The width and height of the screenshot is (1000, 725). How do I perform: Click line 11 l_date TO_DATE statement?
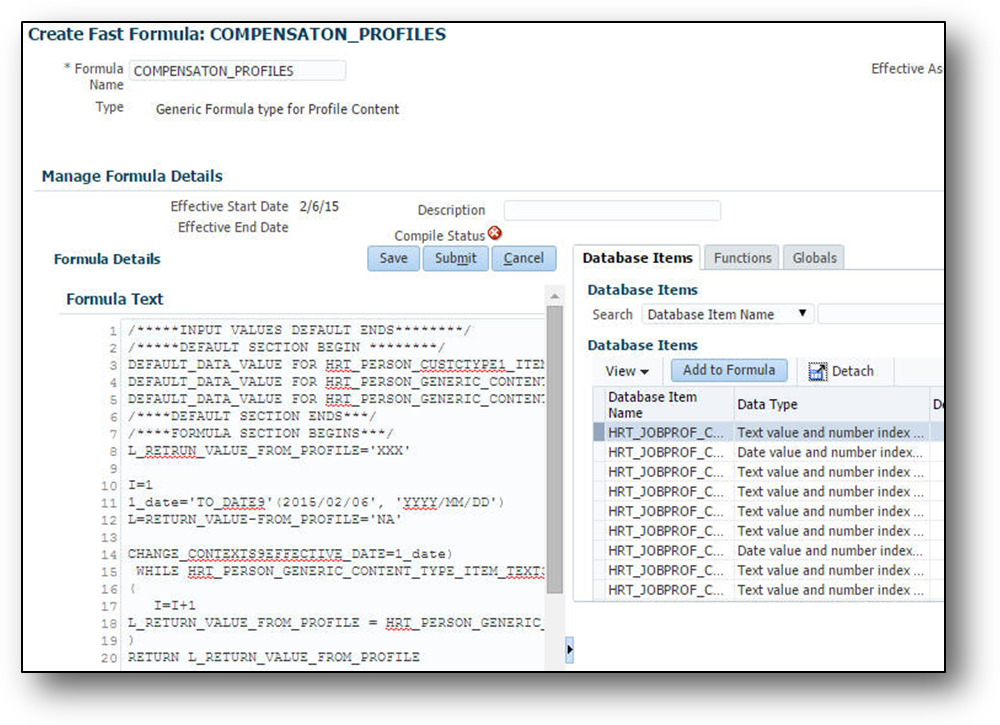click(x=316, y=502)
